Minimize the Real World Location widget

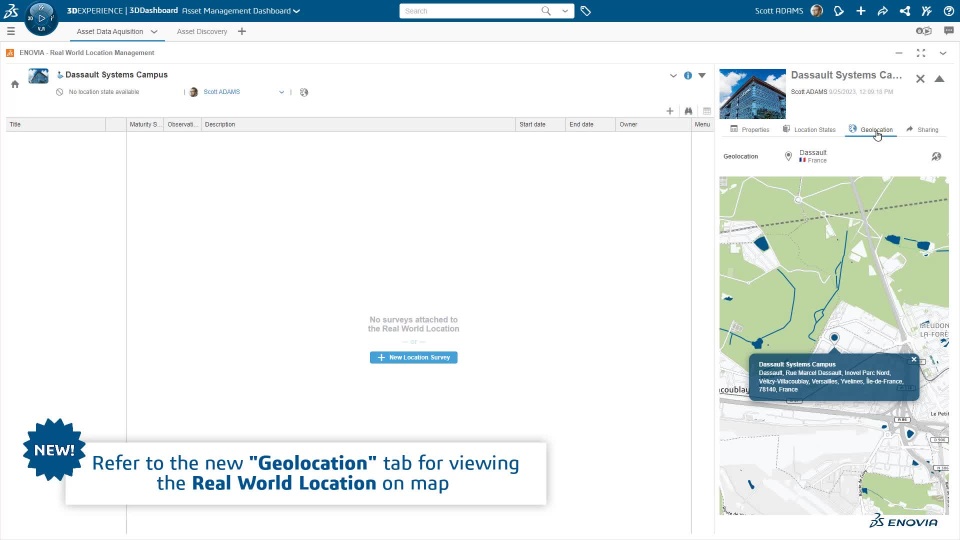899,53
